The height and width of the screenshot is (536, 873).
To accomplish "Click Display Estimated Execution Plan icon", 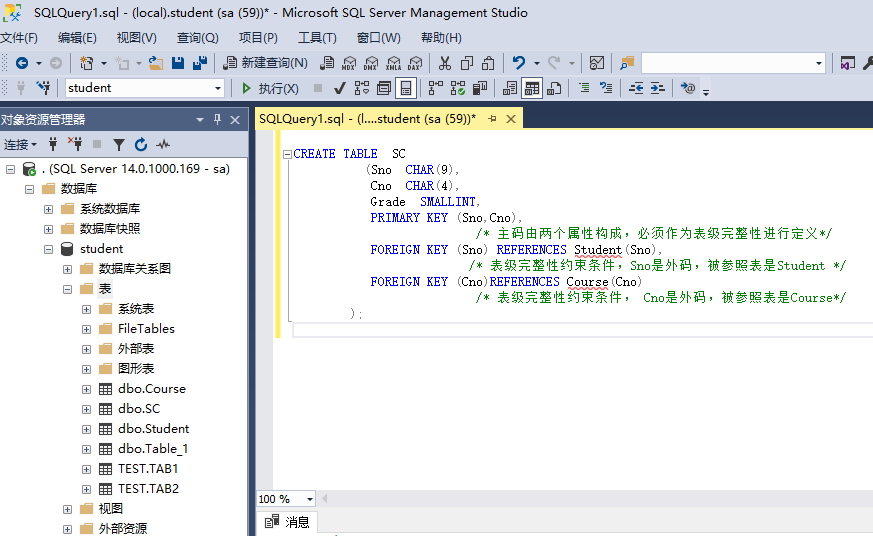I will pyautogui.click(x=362, y=88).
